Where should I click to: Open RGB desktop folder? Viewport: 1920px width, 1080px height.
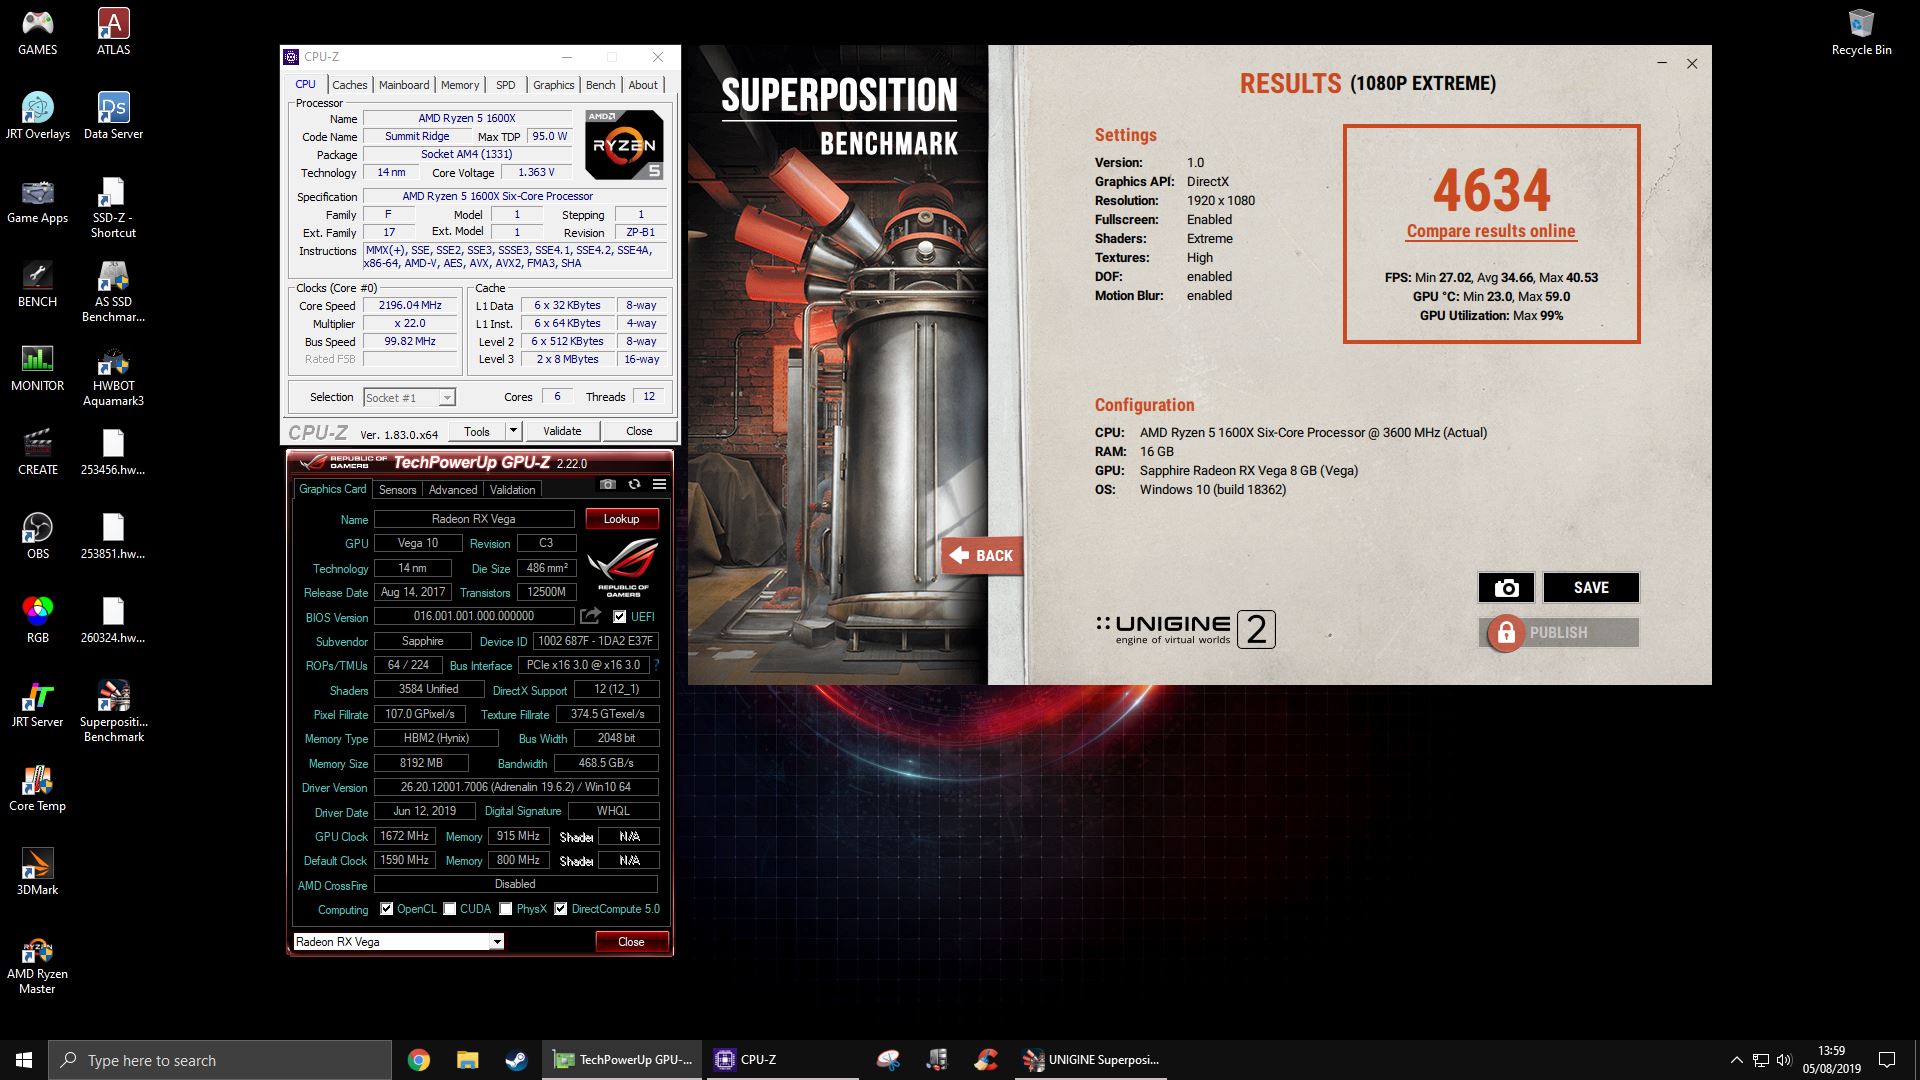tap(37, 619)
